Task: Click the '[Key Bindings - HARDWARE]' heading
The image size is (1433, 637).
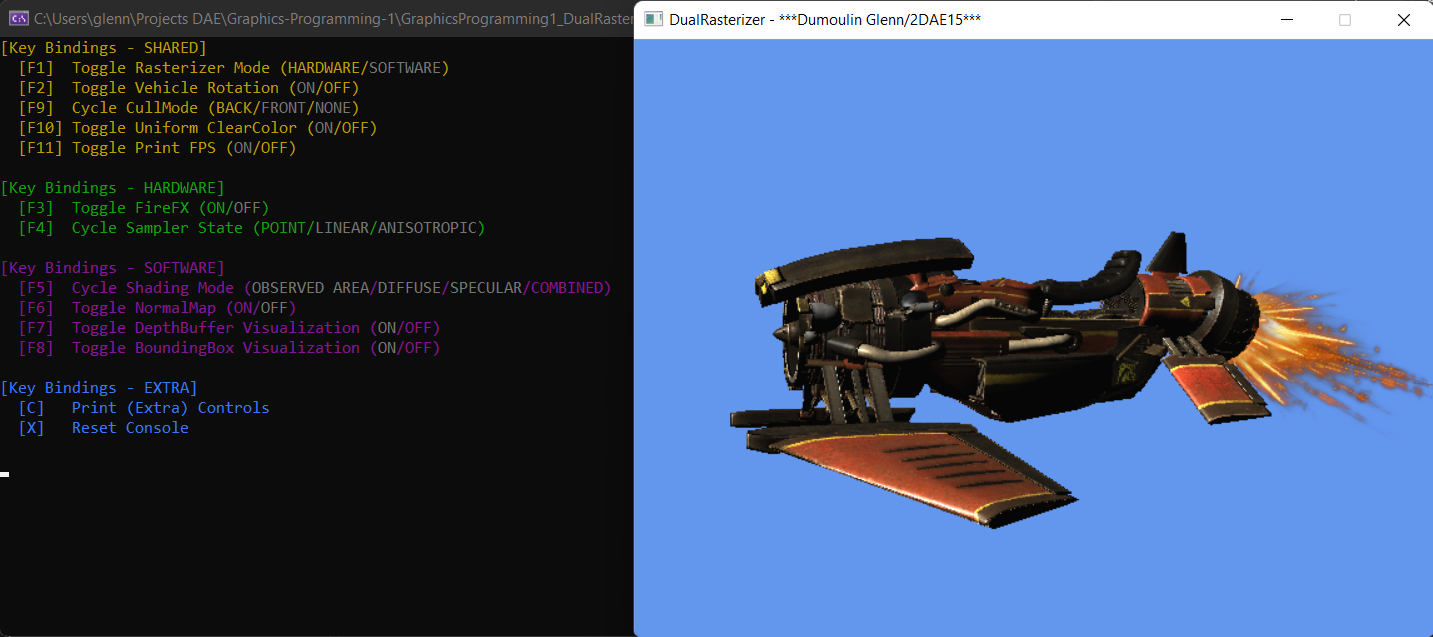Action: click(113, 188)
